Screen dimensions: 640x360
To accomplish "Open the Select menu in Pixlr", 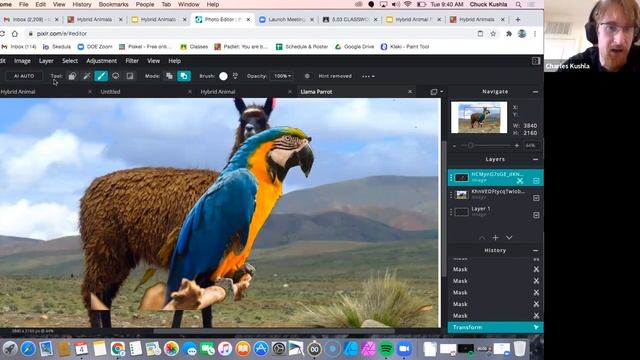I will [x=70, y=61].
